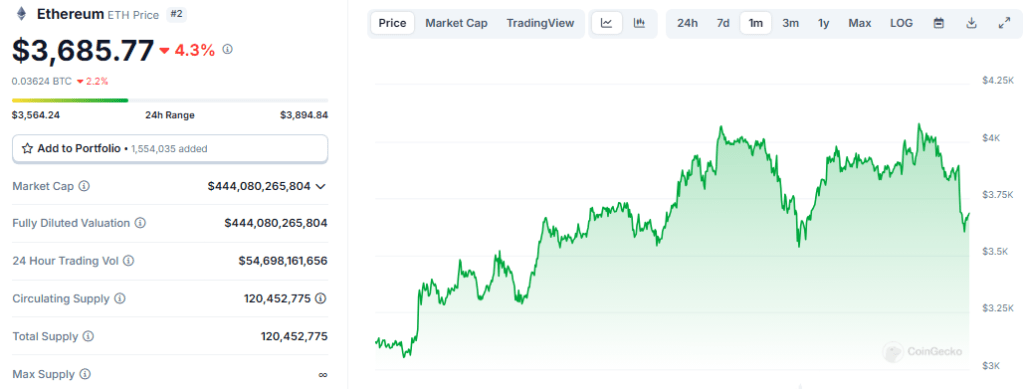1024x389 pixels.
Task: Select the 7d range button
Action: tap(723, 23)
